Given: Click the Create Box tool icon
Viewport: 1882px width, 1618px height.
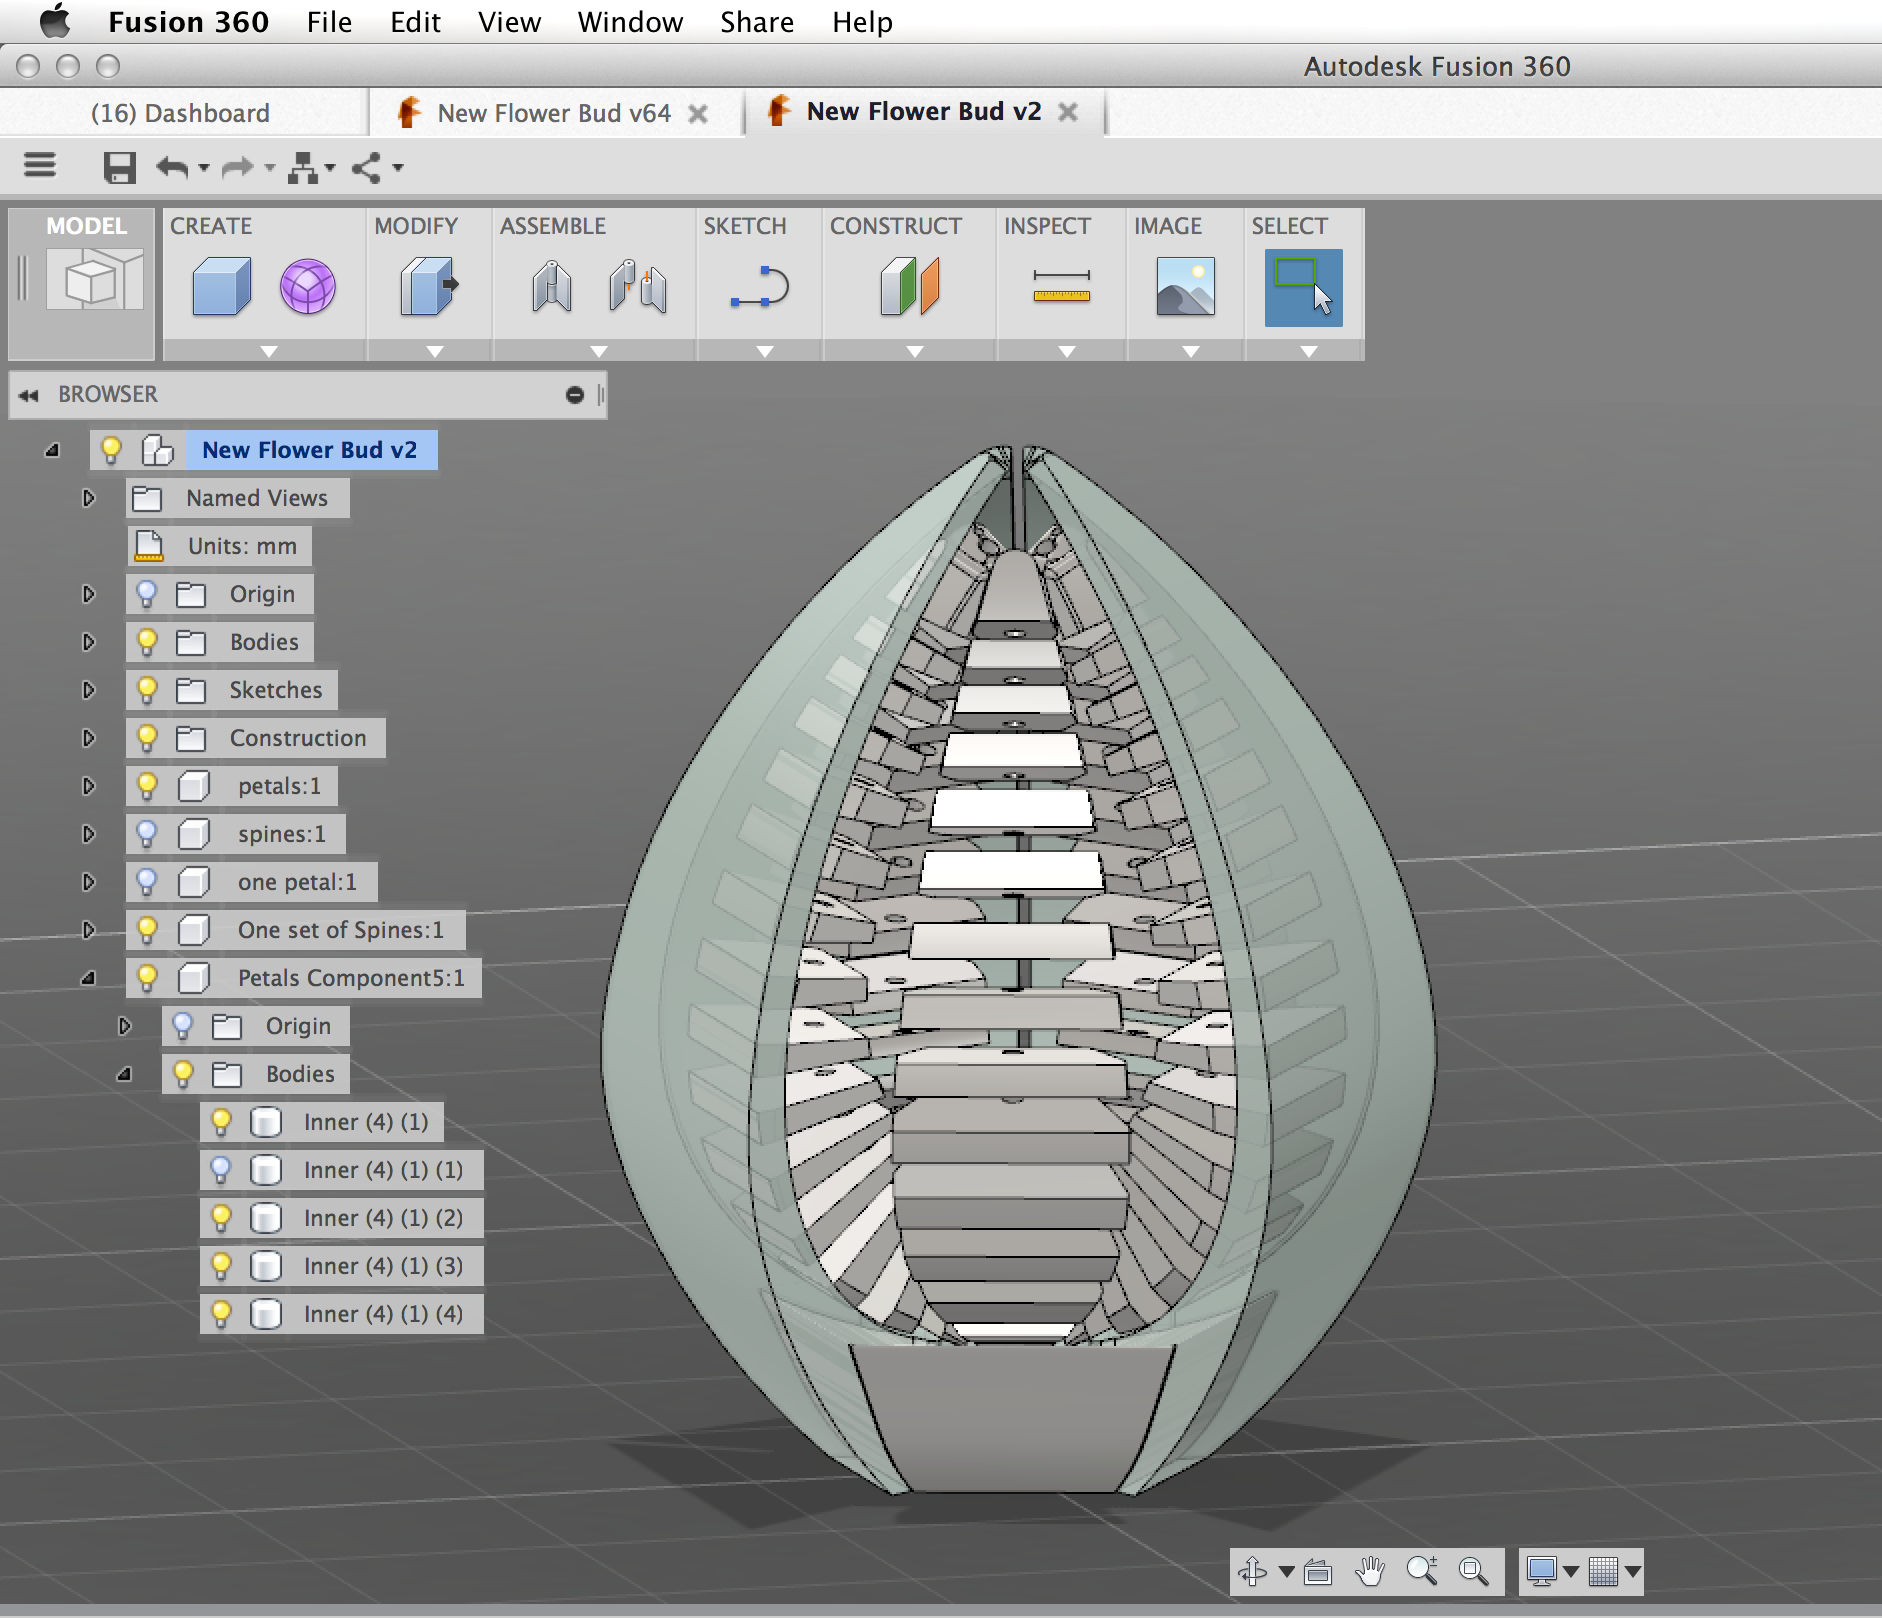Looking at the screenshot, I should (221, 287).
